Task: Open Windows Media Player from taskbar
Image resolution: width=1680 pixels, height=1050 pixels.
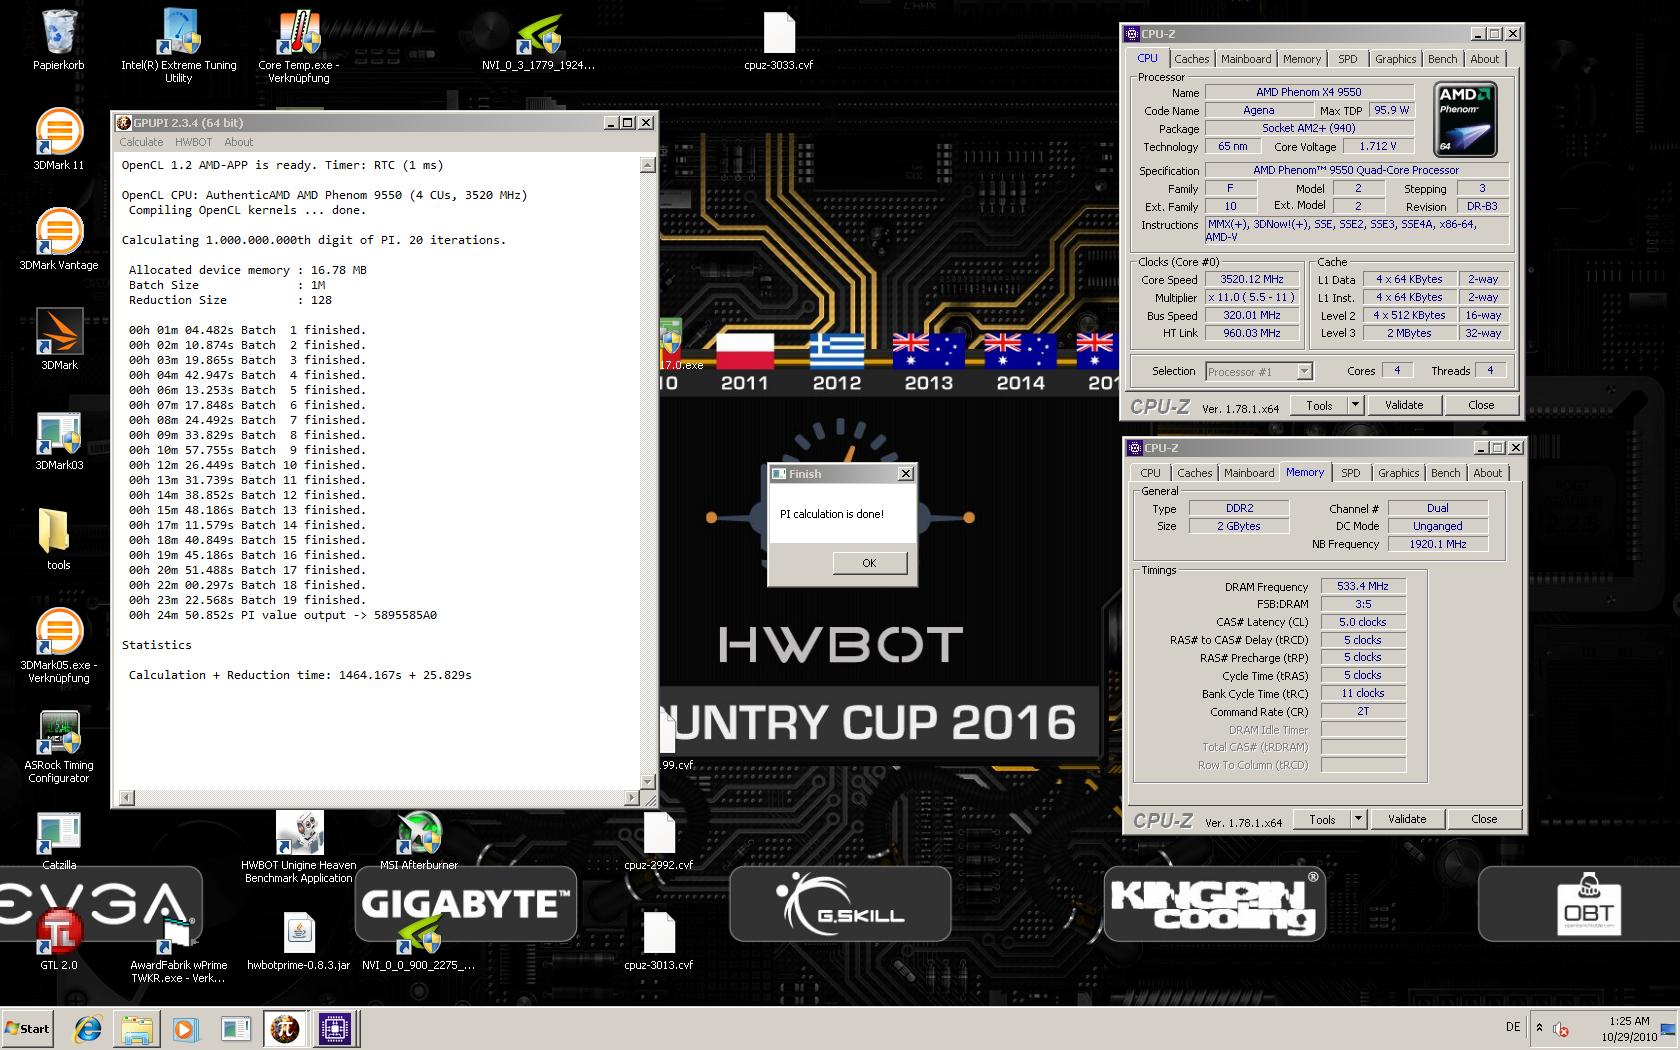Action: [185, 1028]
